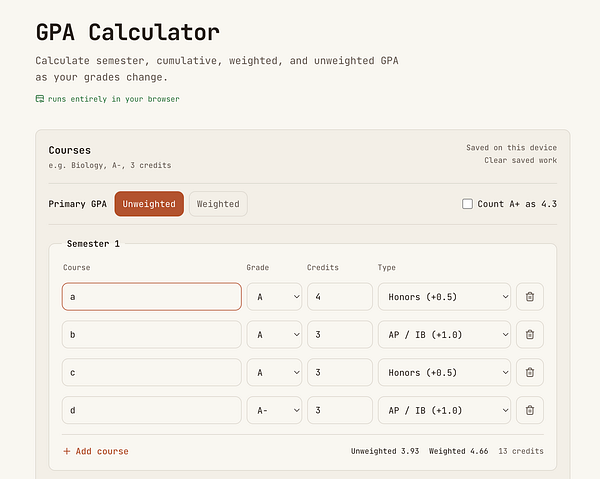Click the 'Clear saved work' link
This screenshot has width=600, height=479.
coord(520,160)
